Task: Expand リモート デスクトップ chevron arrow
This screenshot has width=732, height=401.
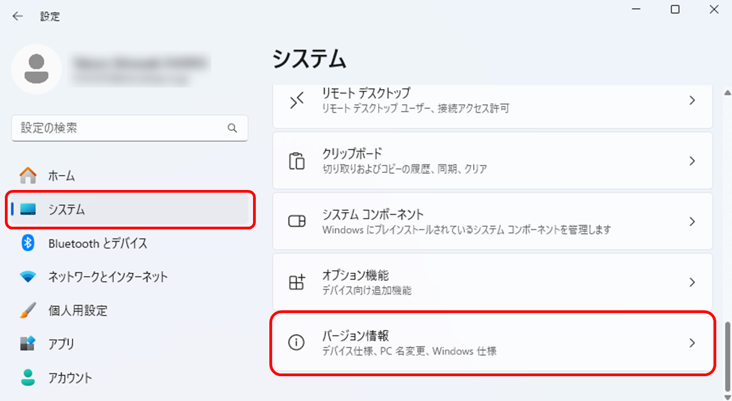Action: [x=692, y=100]
